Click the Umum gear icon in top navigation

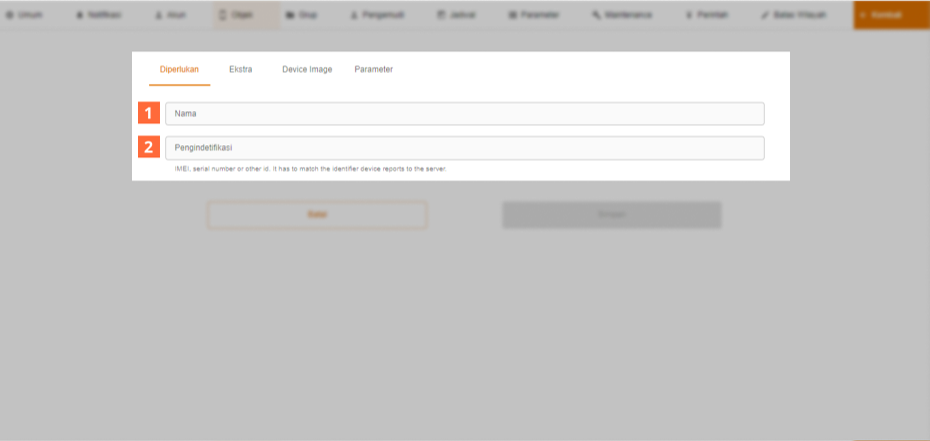coord(10,16)
